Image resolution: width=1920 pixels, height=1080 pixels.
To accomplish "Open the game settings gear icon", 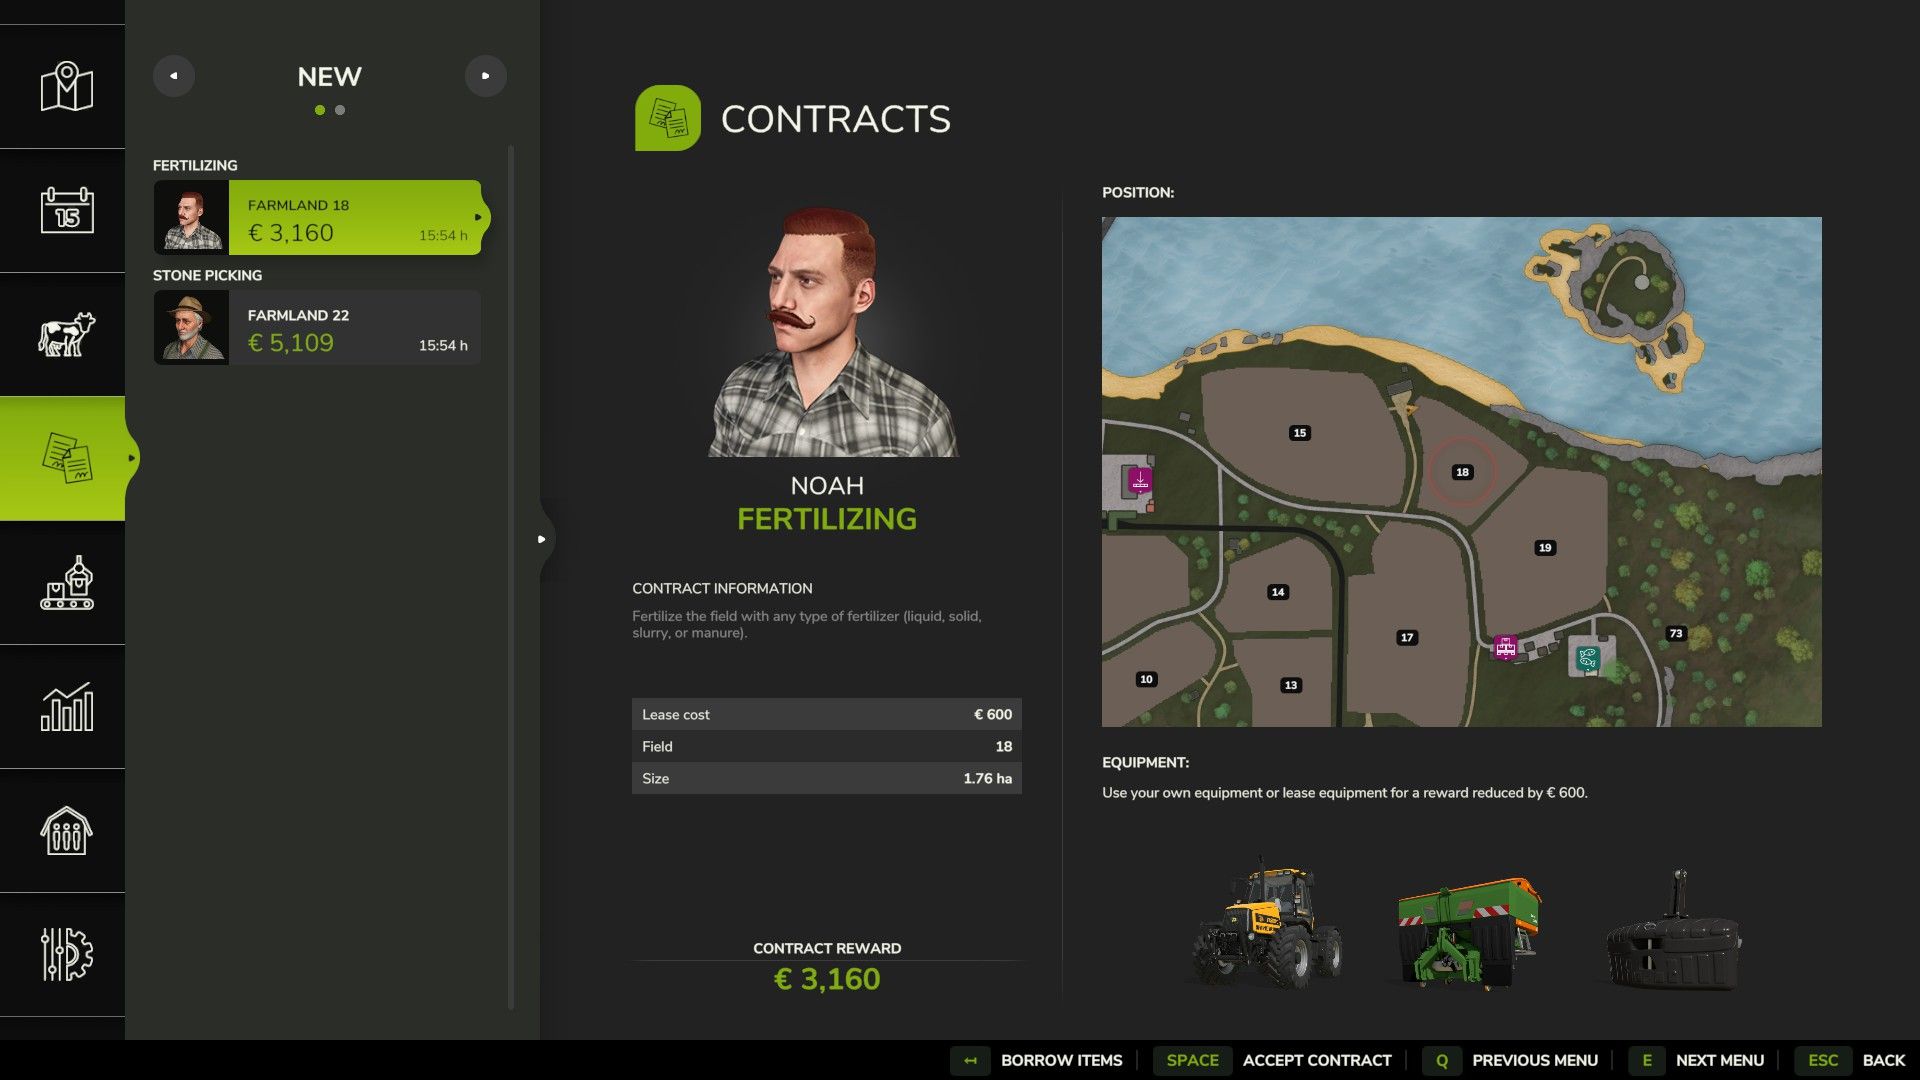I will pyautogui.click(x=66, y=954).
